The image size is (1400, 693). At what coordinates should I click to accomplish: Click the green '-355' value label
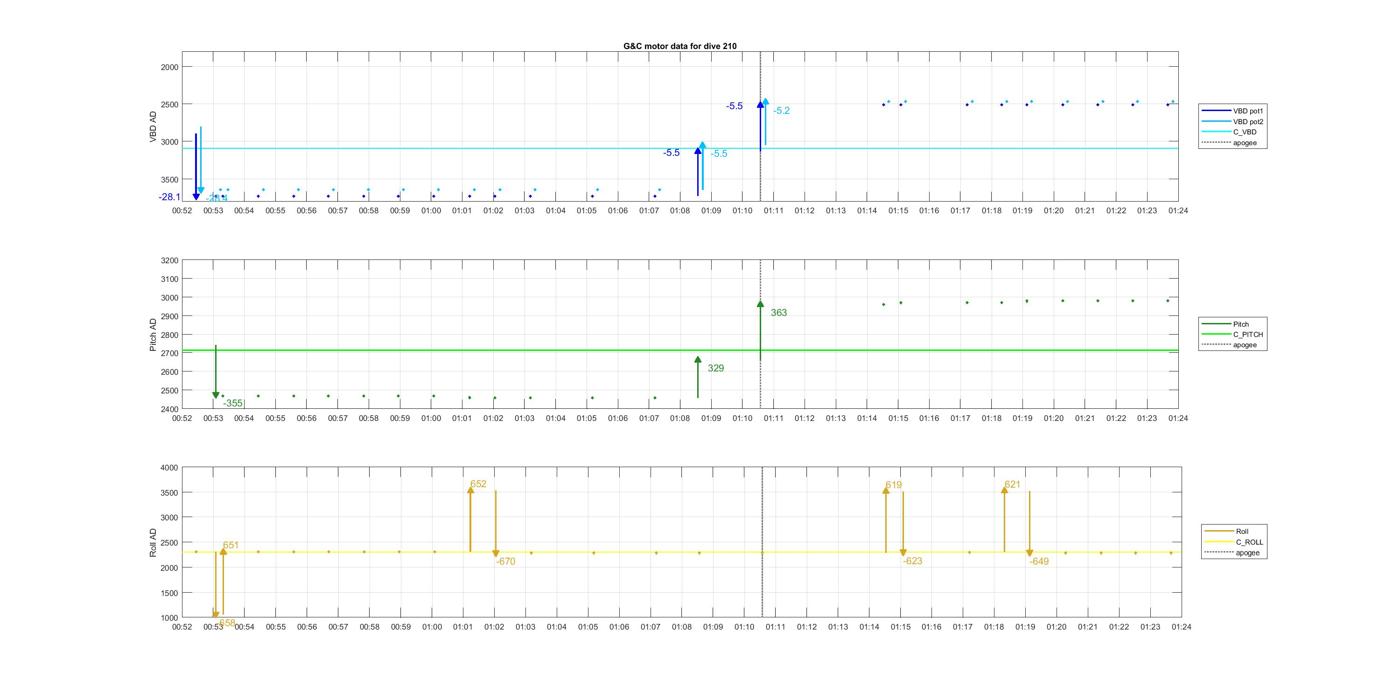click(233, 403)
